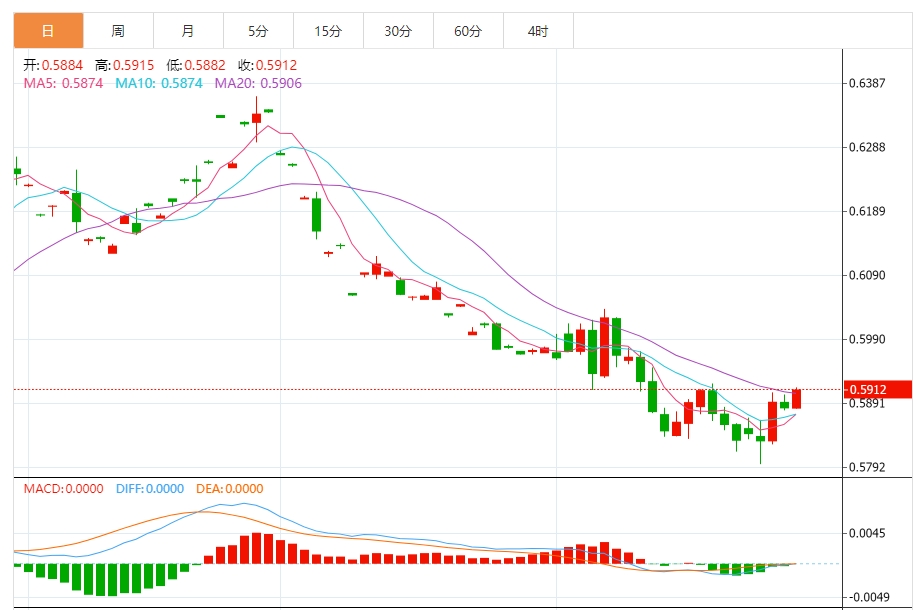Click the MACD:0.0000 indicator label
Screen dimensions: 923x610
(64, 489)
